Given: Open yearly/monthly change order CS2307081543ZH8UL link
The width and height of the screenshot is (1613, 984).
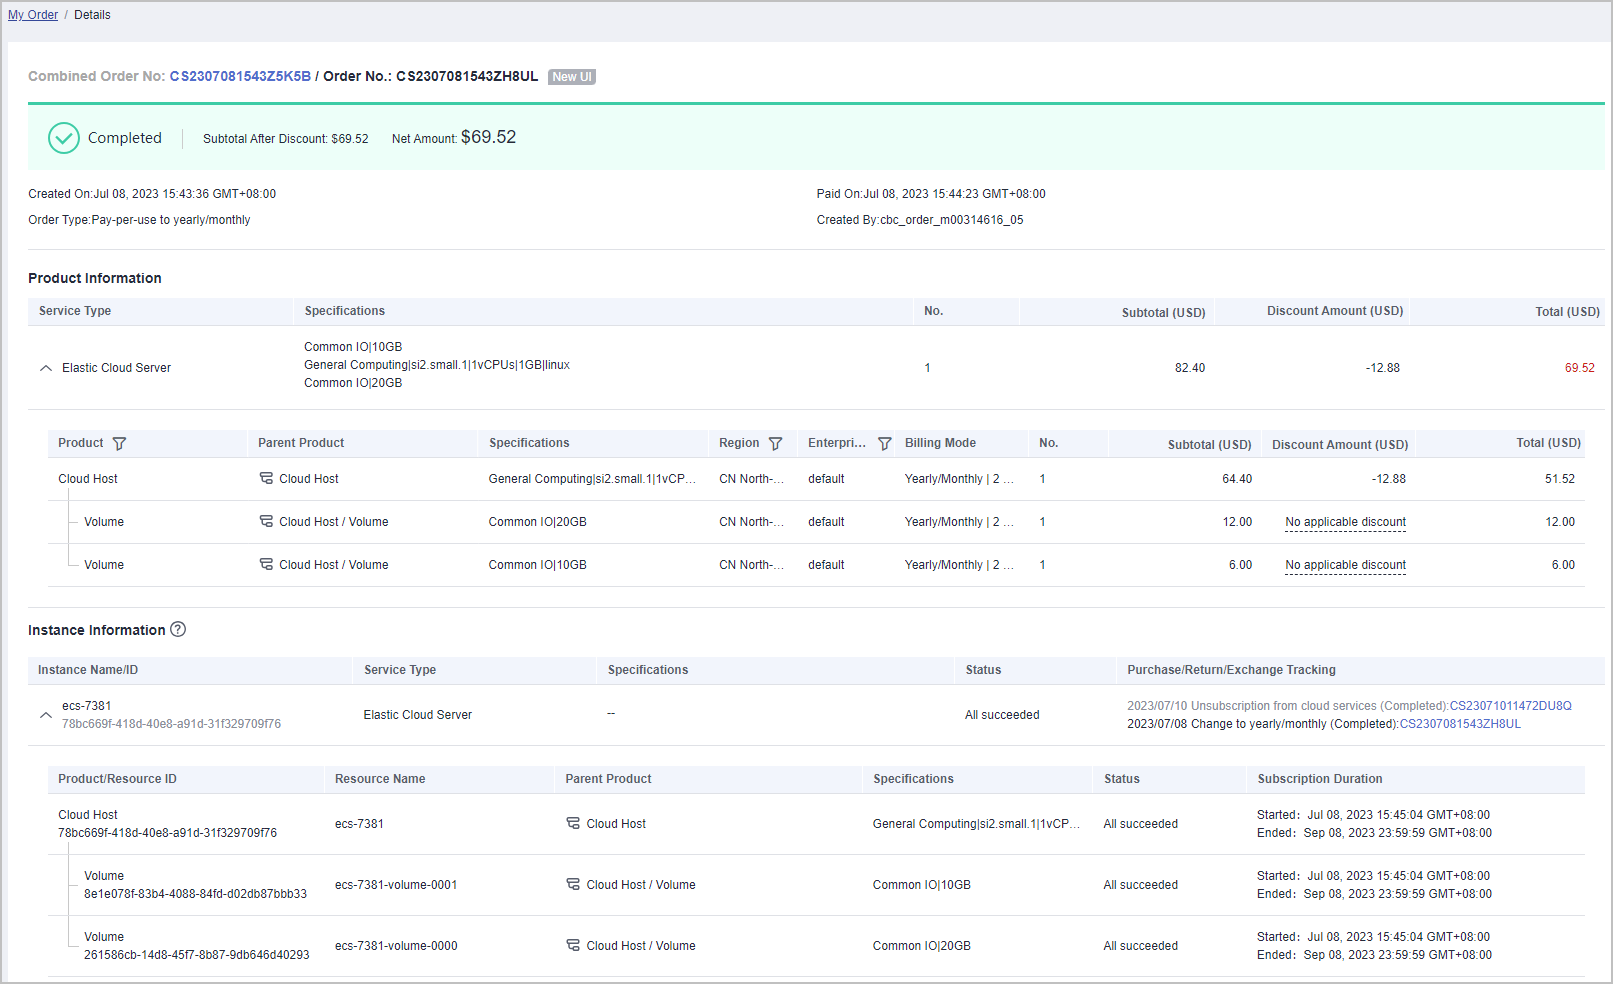Looking at the screenshot, I should point(1459,724).
